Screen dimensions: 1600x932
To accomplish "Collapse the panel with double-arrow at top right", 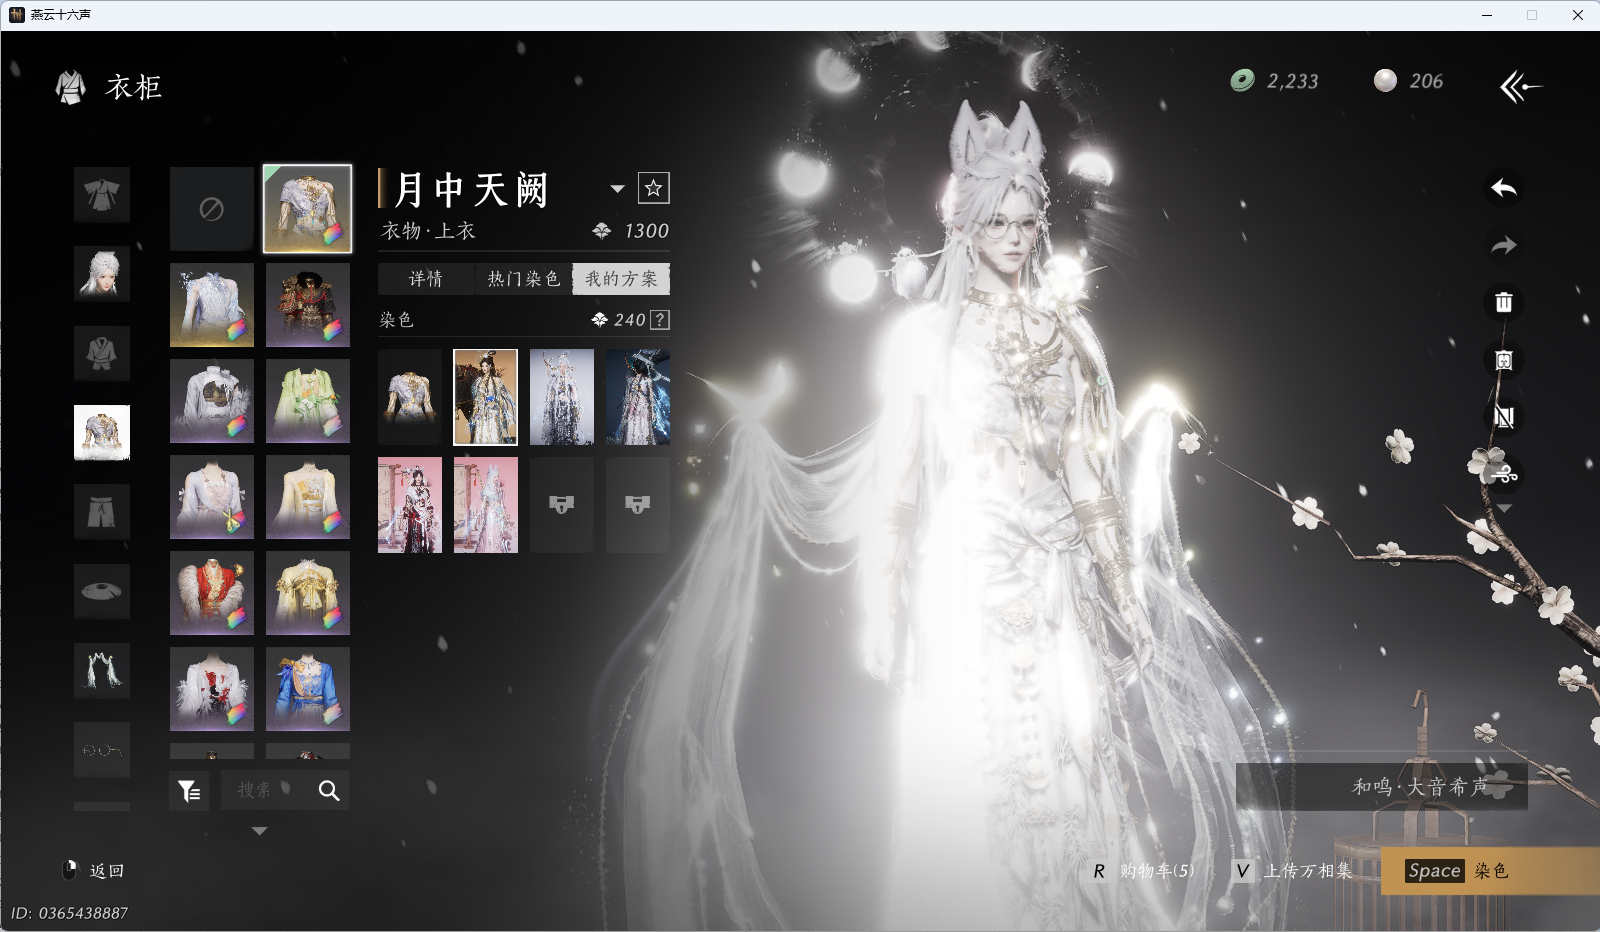I will [x=1521, y=86].
